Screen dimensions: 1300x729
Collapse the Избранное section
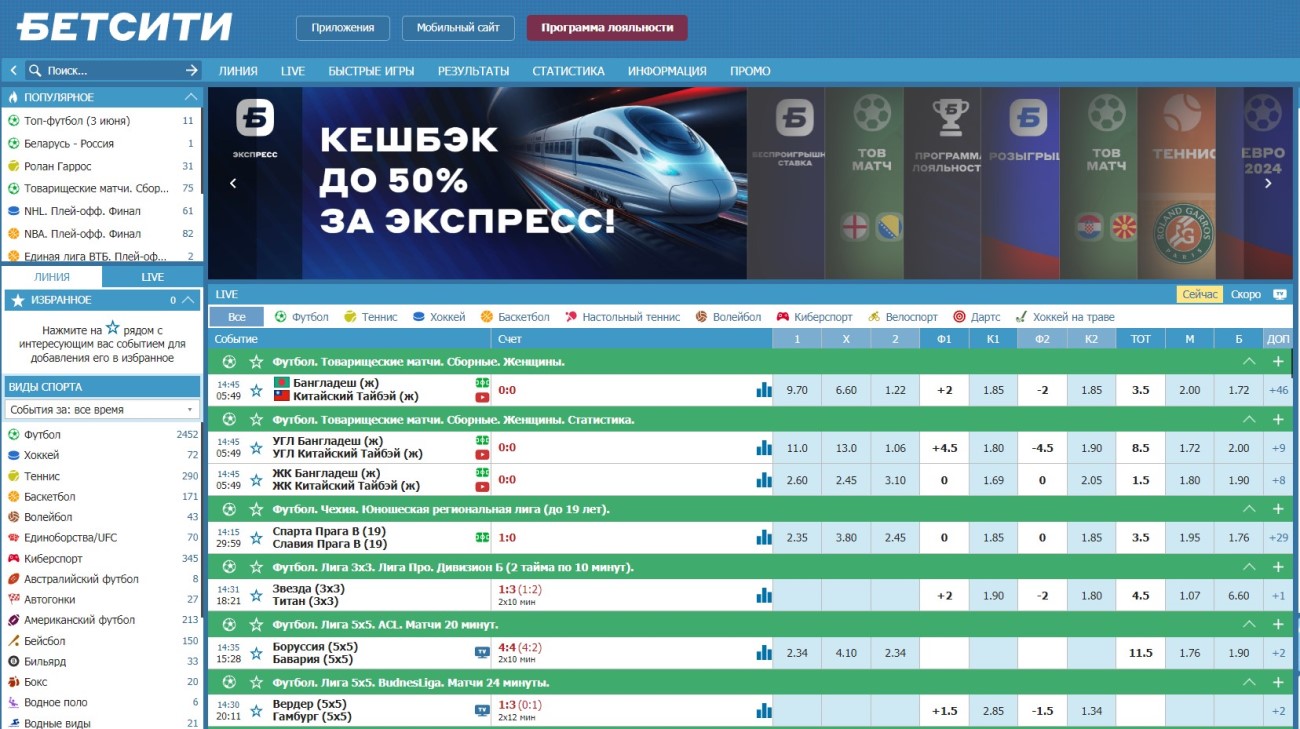coord(190,300)
